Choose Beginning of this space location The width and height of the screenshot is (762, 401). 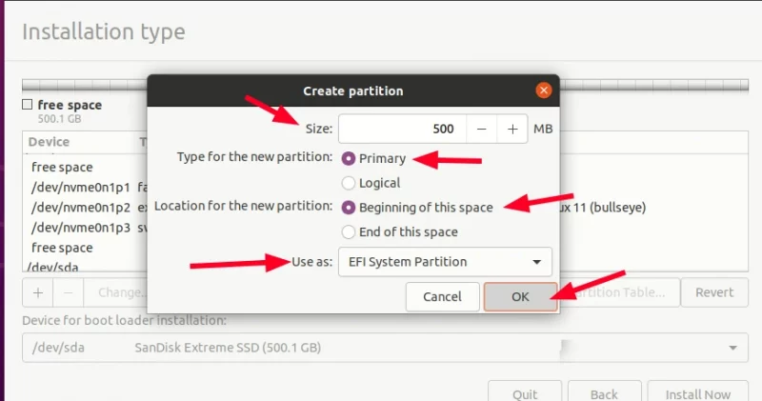(348, 207)
